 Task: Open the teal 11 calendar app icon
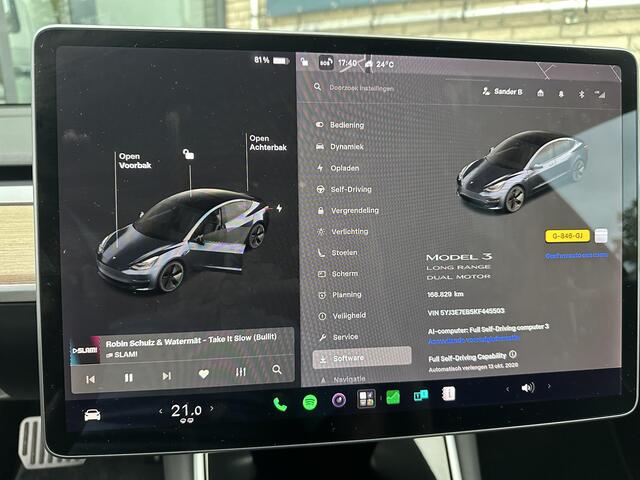421,395
